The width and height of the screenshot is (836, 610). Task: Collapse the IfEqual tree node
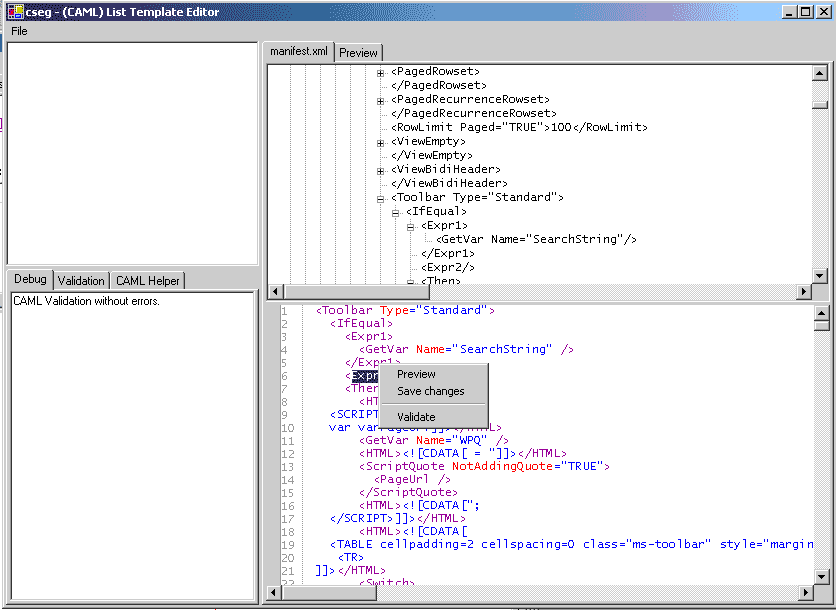coord(395,213)
